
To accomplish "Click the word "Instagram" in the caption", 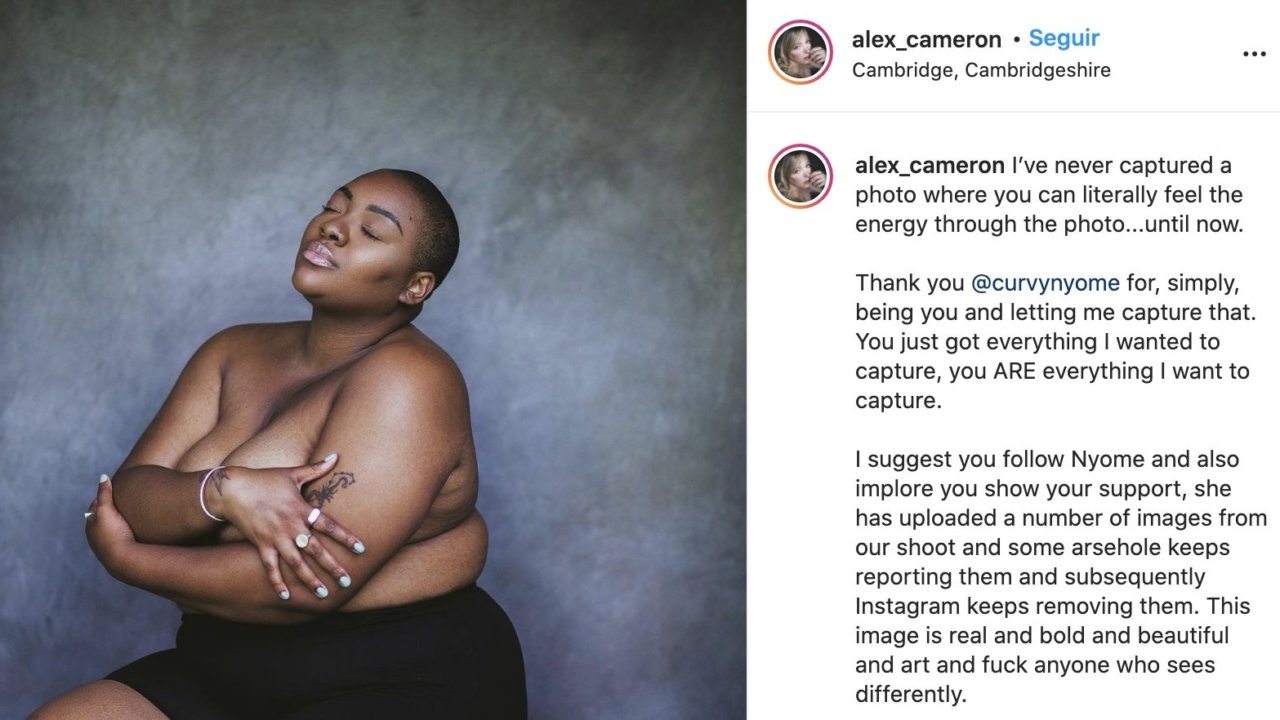I will point(904,606).
